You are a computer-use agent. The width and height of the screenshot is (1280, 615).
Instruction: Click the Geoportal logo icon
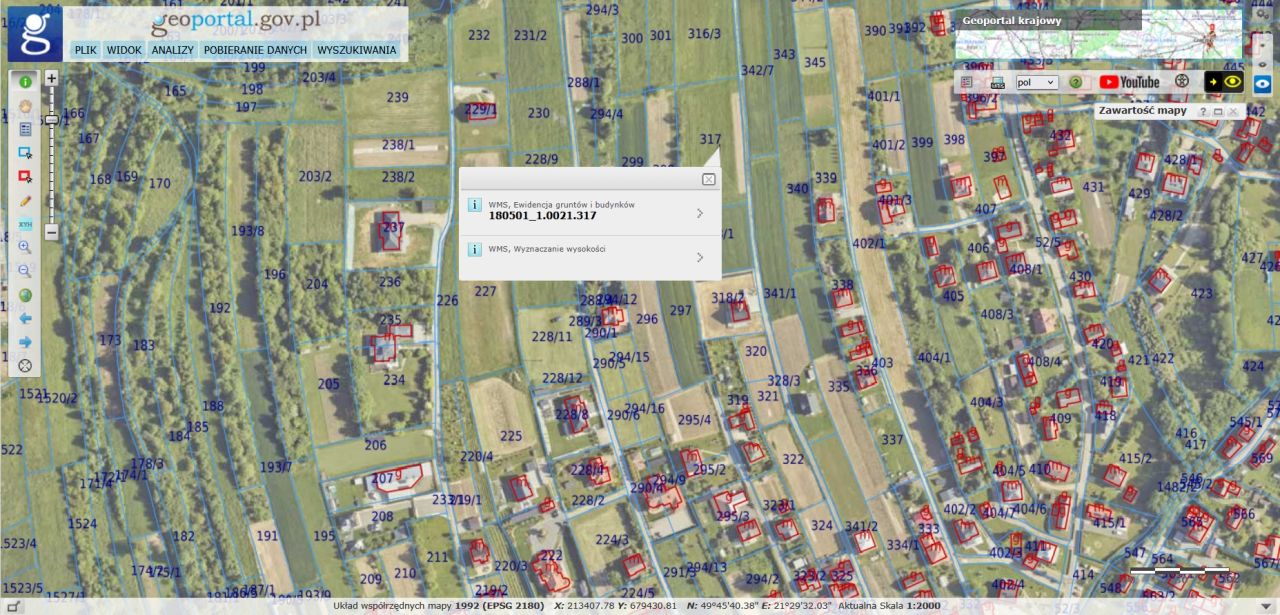click(35, 33)
